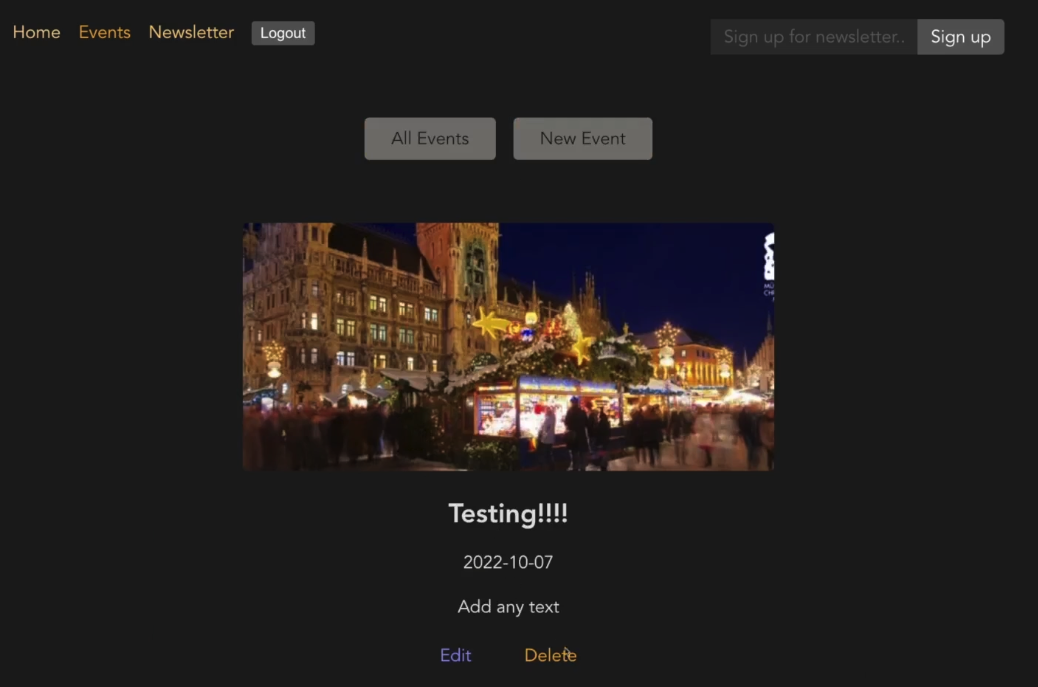The height and width of the screenshot is (687, 1038).
Task: Click the yellow star decoration in photo
Action: pyautogui.click(x=490, y=322)
